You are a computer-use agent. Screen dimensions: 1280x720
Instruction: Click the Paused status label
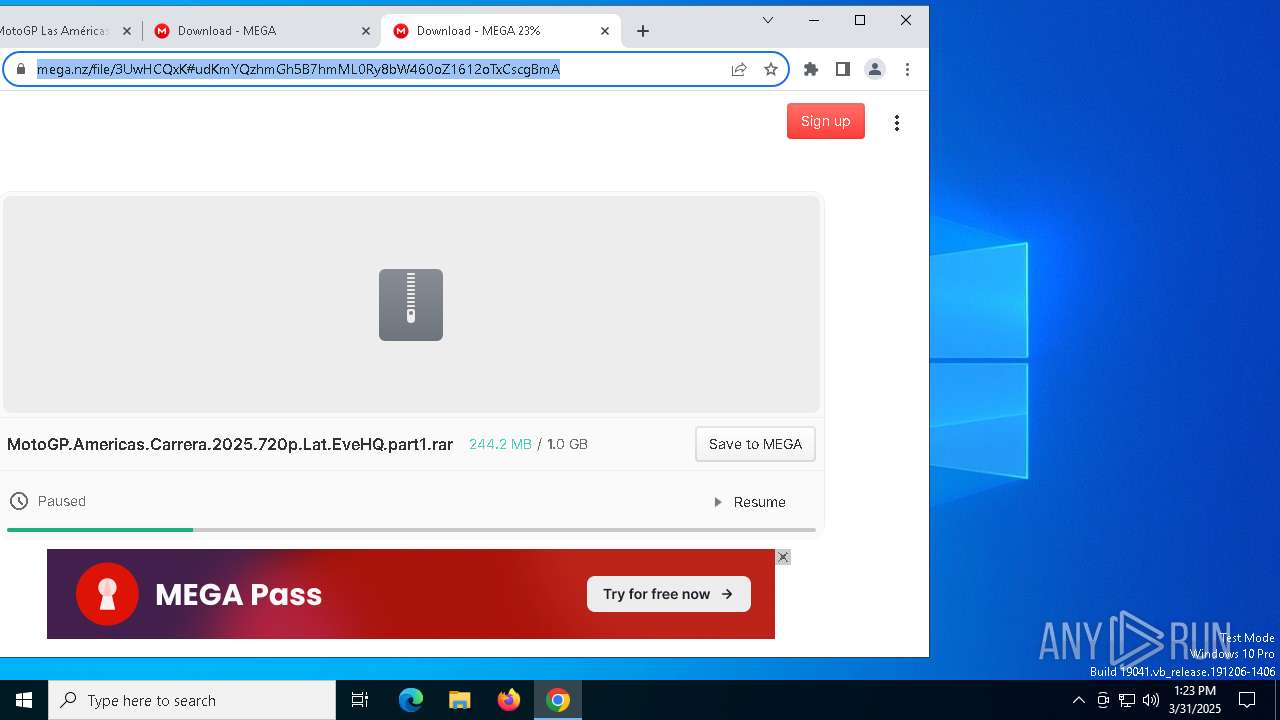coord(62,501)
